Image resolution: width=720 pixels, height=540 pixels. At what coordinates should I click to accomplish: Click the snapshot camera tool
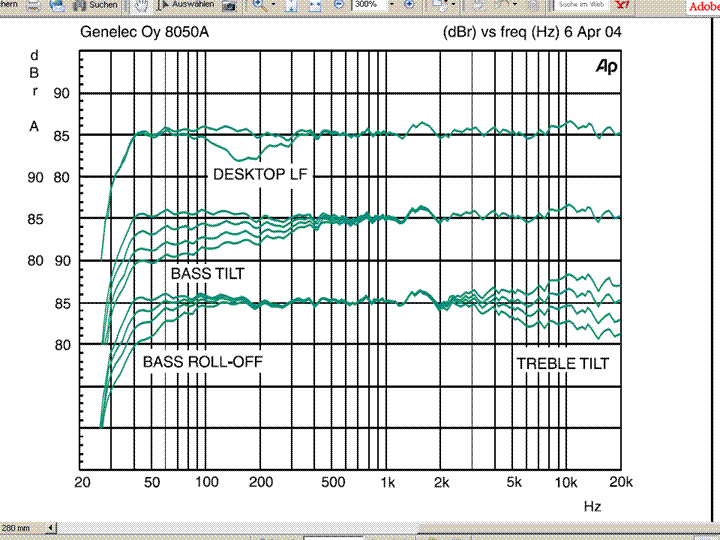click(x=230, y=5)
